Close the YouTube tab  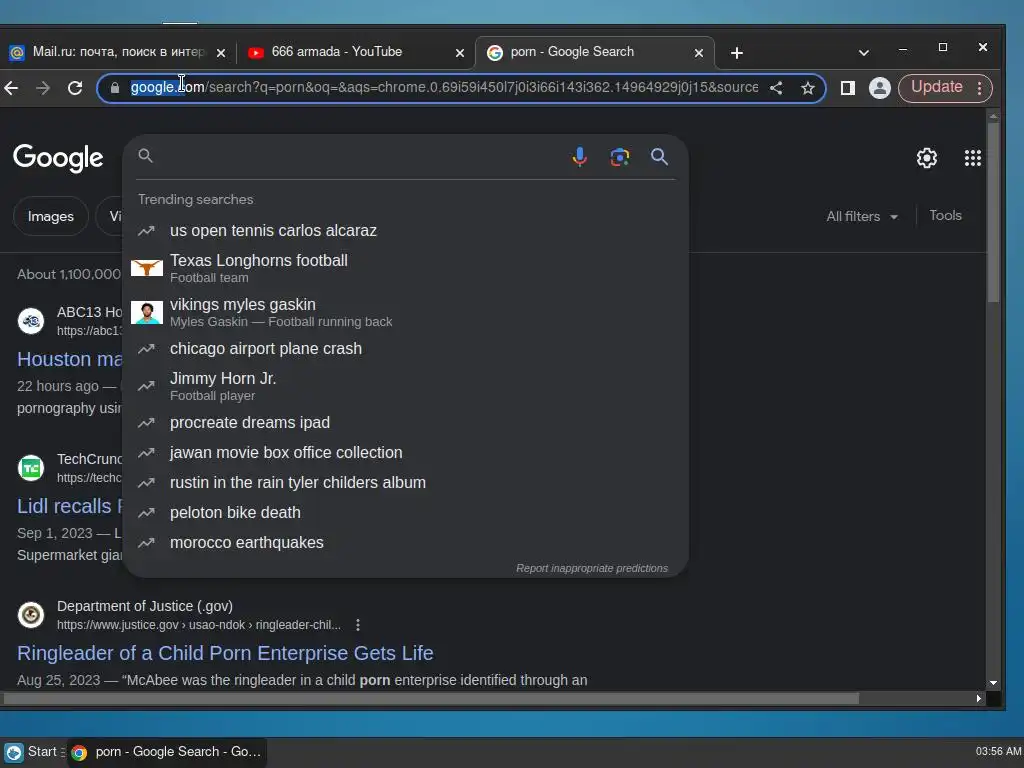click(x=460, y=53)
